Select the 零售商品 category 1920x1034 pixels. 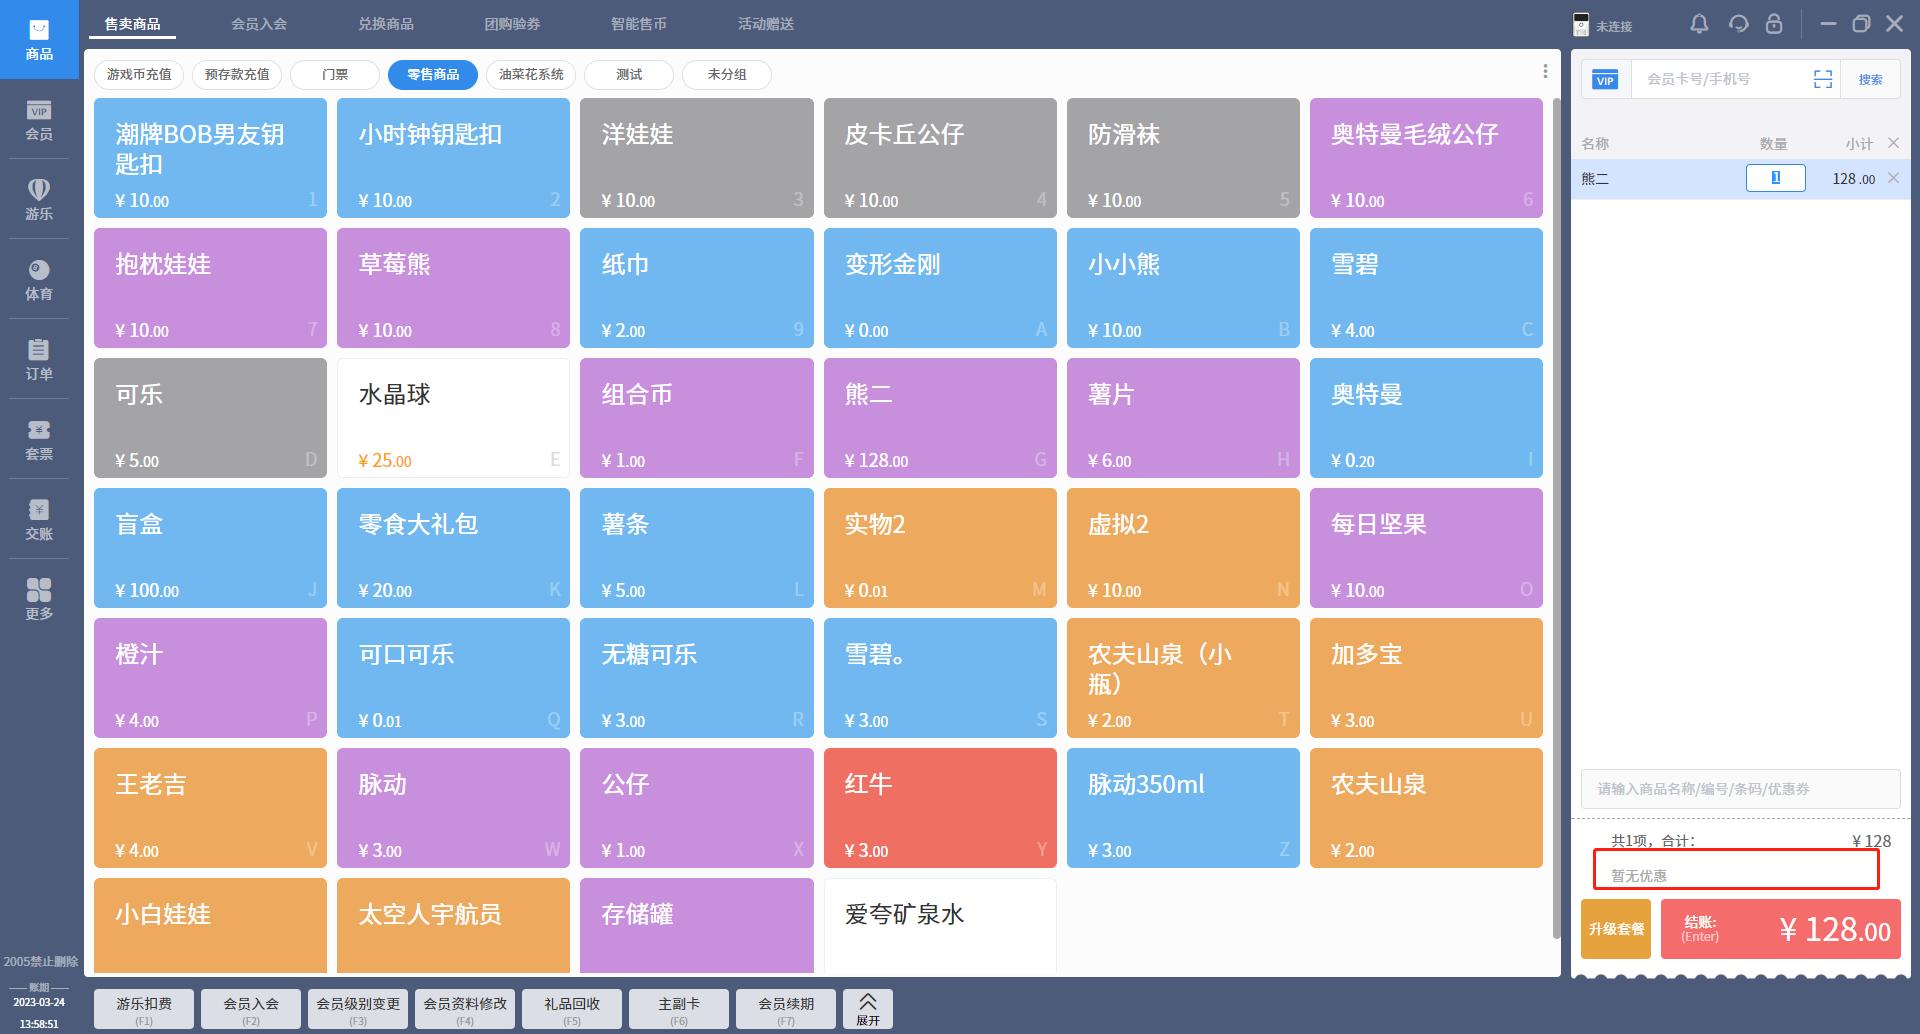(433, 74)
